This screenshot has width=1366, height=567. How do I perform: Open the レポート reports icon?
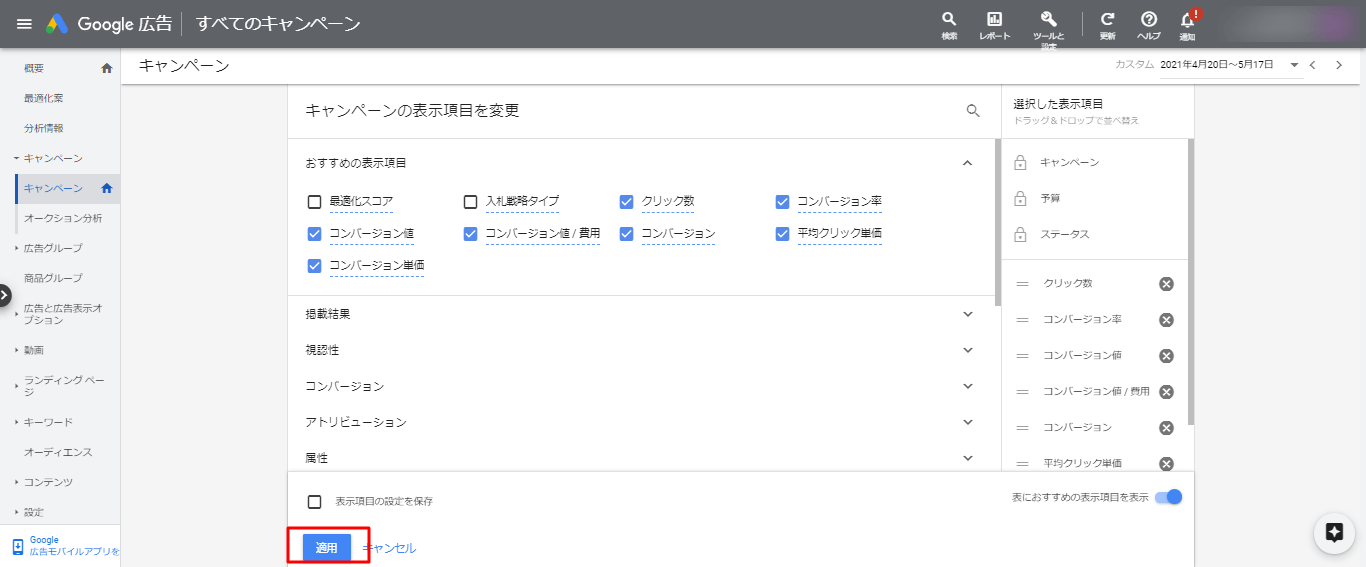pos(994,26)
